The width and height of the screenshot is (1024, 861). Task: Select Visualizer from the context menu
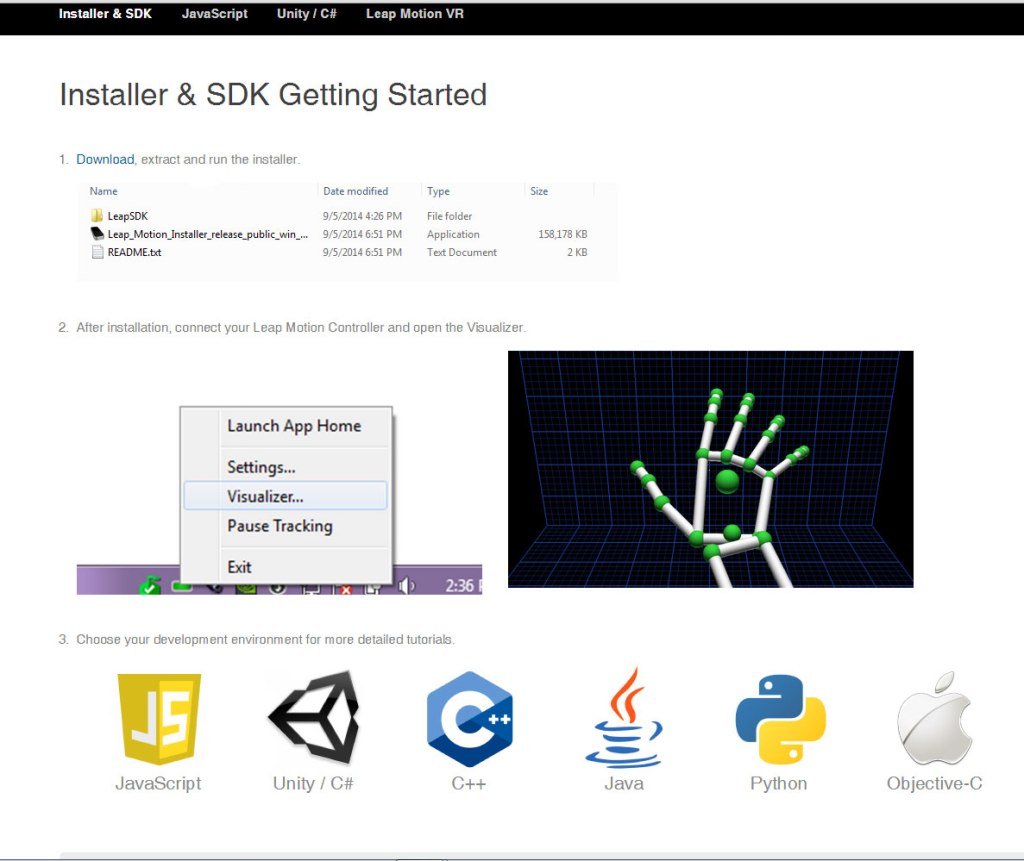pyautogui.click(x=265, y=495)
